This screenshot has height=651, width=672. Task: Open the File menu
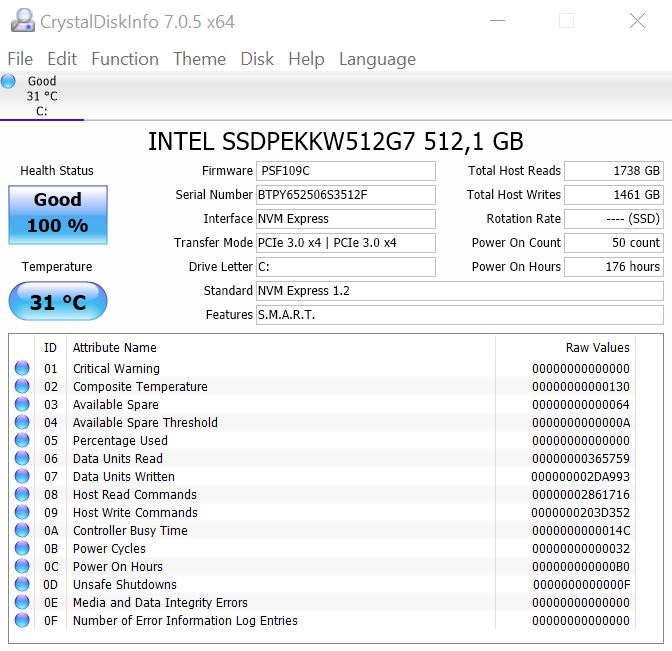20,59
